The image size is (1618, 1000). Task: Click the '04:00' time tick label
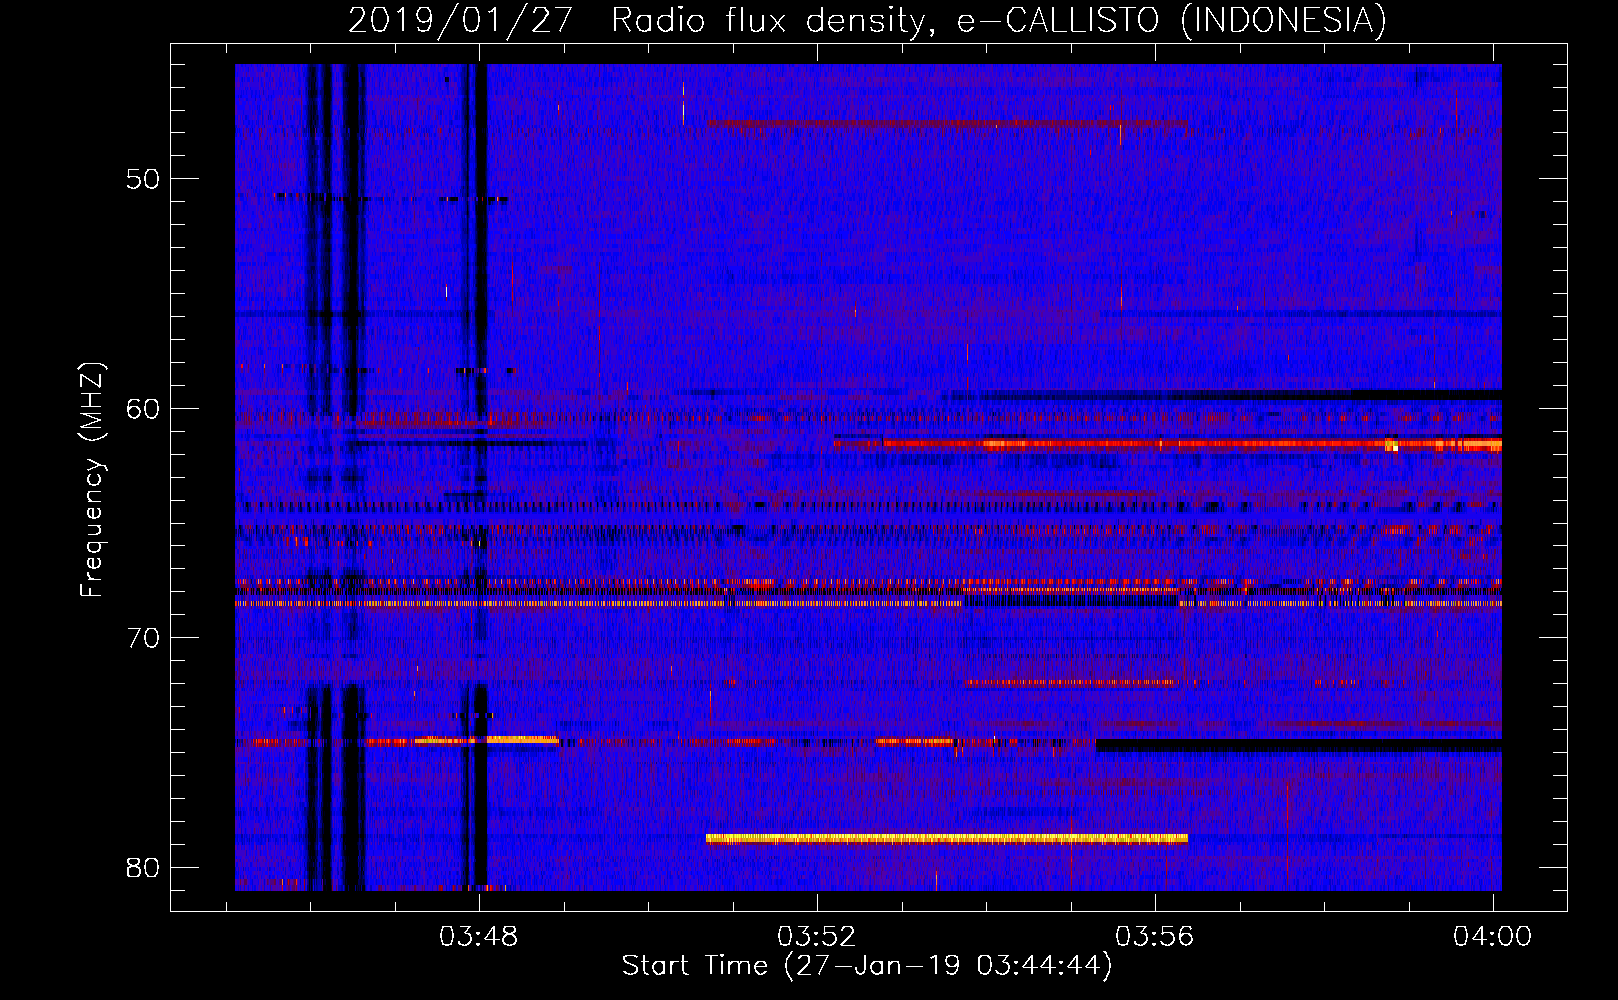pyautogui.click(x=1492, y=937)
